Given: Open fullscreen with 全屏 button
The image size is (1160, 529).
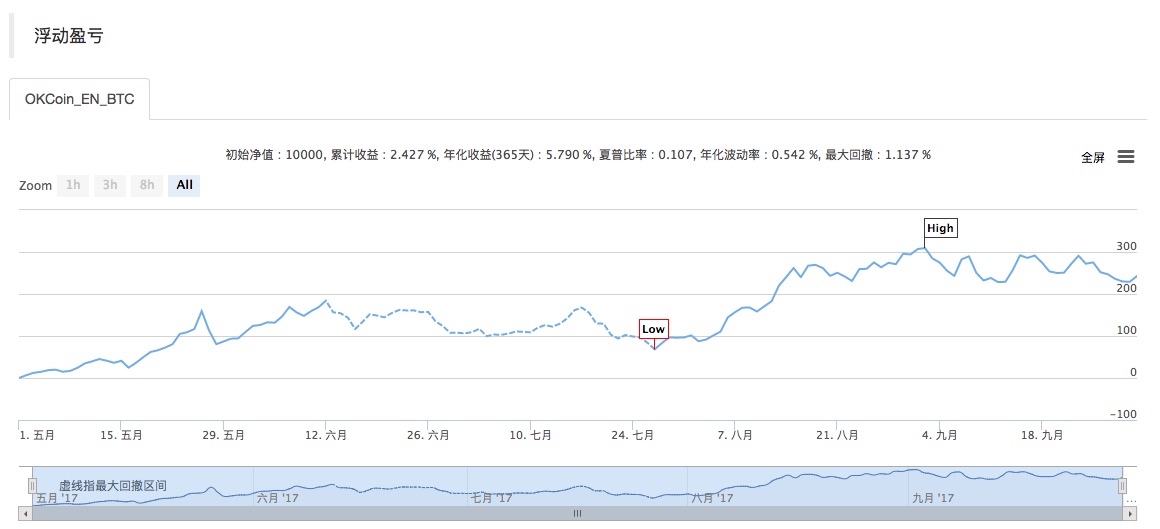Looking at the screenshot, I should click(x=1093, y=158).
